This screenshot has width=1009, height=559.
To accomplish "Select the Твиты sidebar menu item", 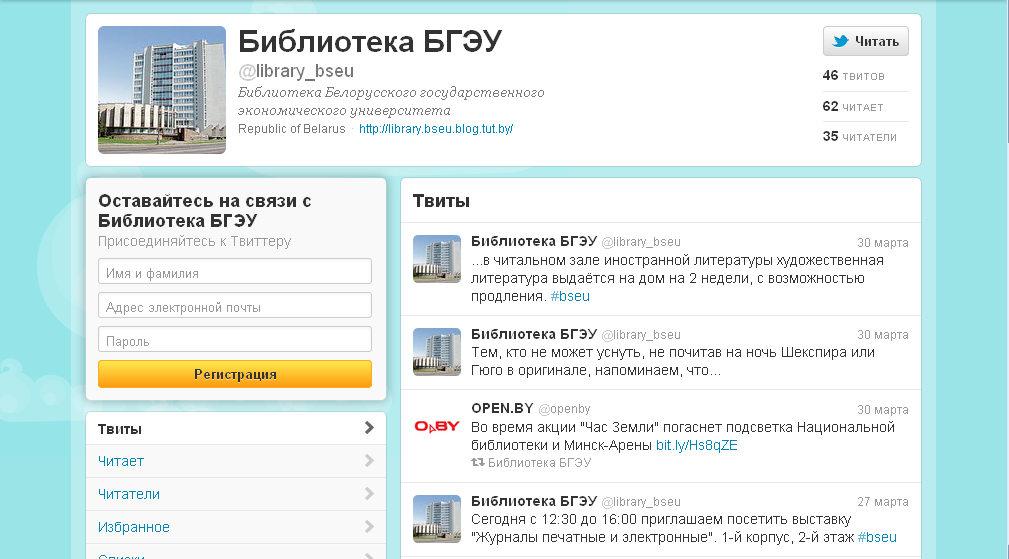I will [236, 428].
